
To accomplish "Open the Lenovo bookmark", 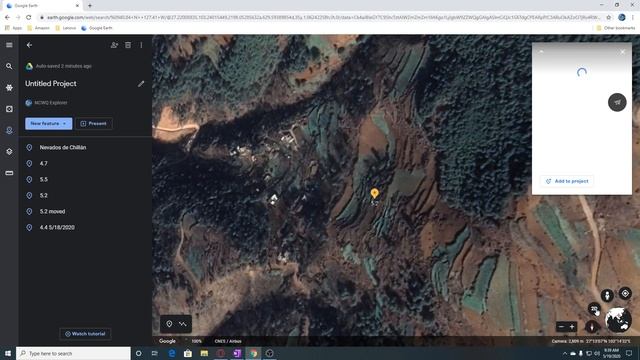I will pos(66,28).
